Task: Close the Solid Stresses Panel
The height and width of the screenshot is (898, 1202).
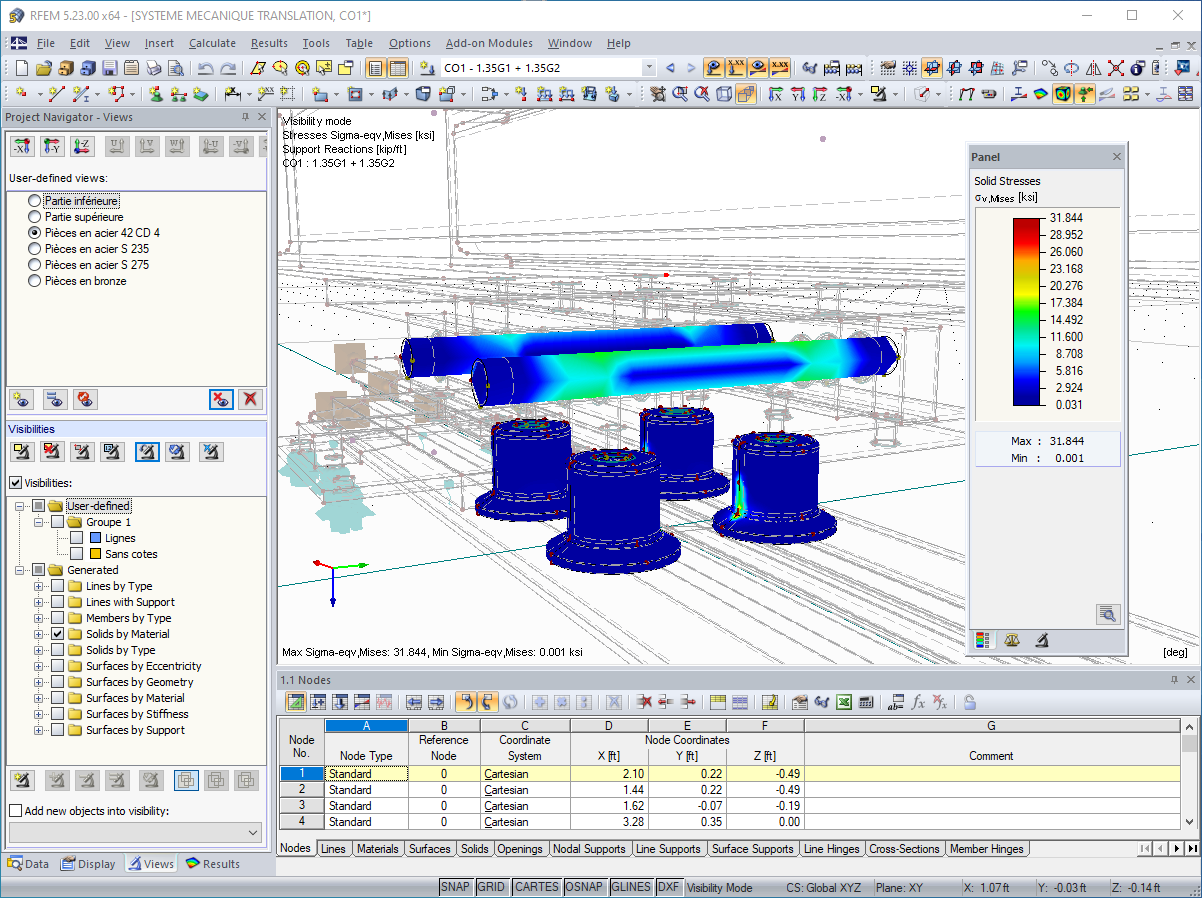Action: point(1117,157)
